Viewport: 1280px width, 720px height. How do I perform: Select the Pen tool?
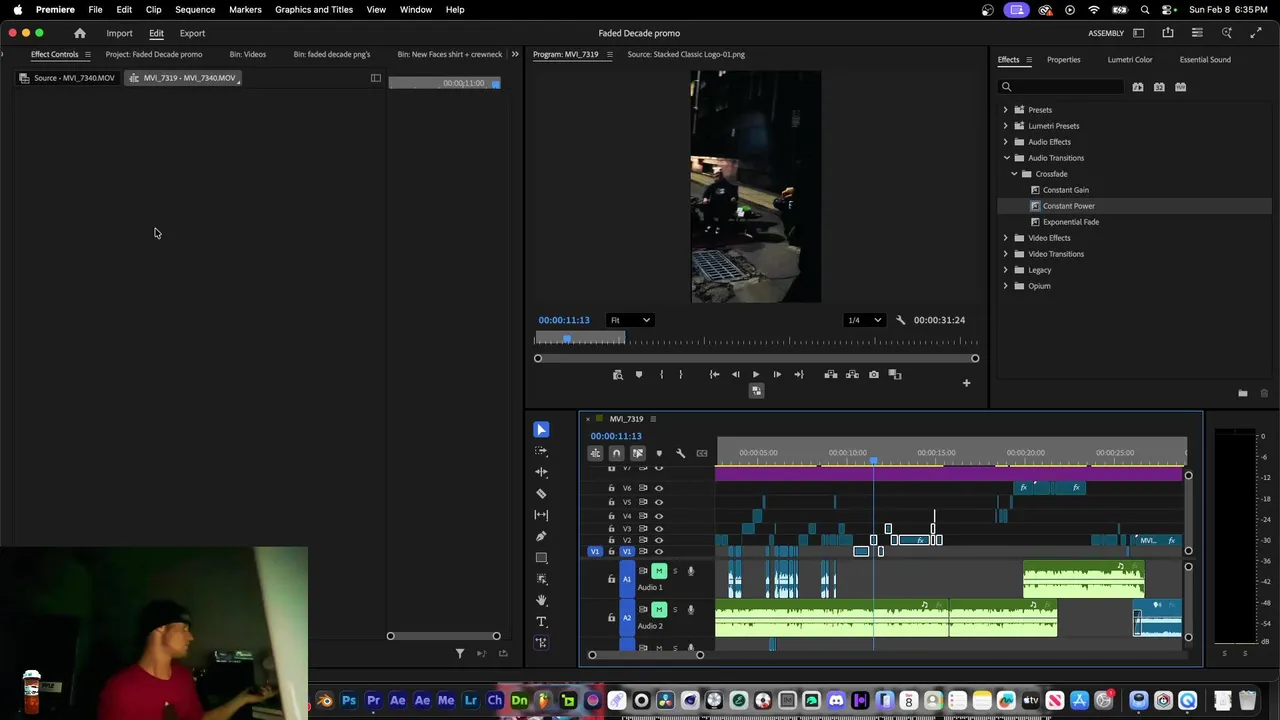[541, 536]
